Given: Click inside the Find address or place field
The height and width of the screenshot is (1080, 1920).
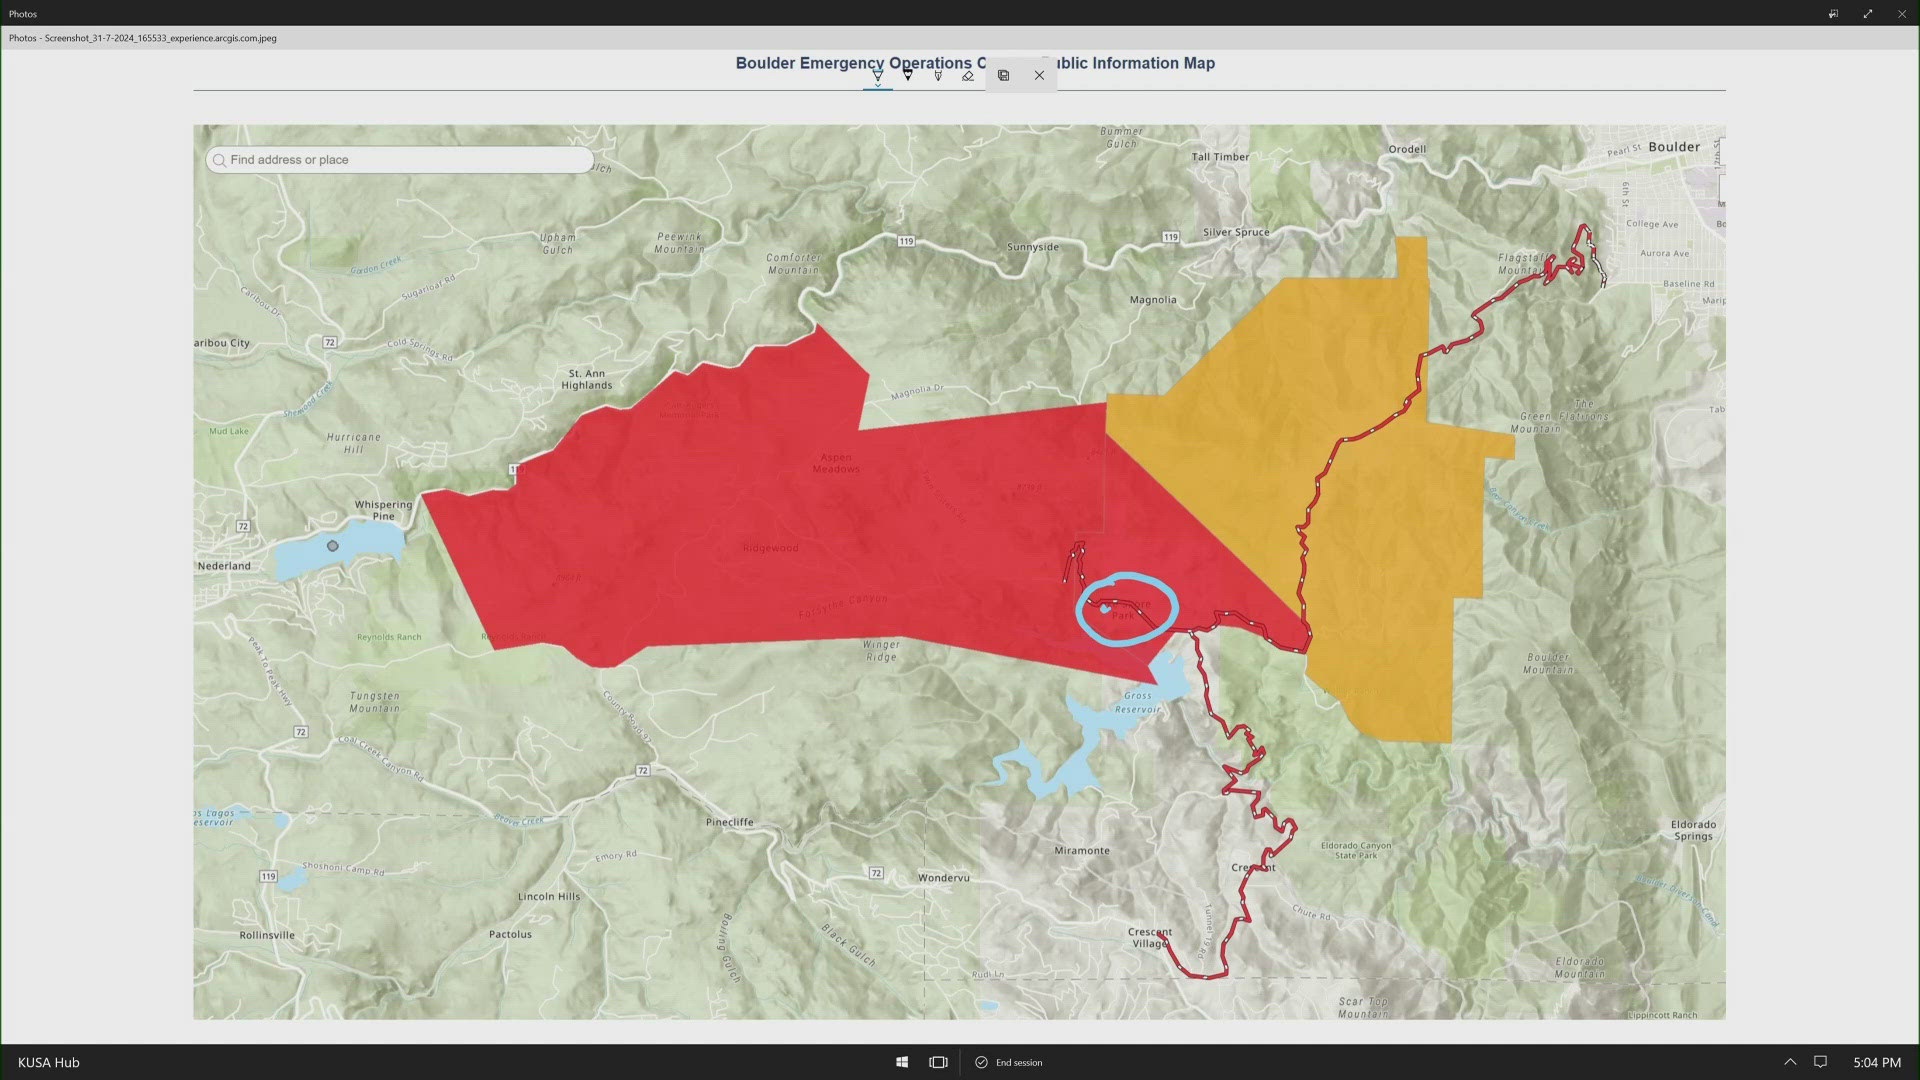Looking at the screenshot, I should coord(400,160).
